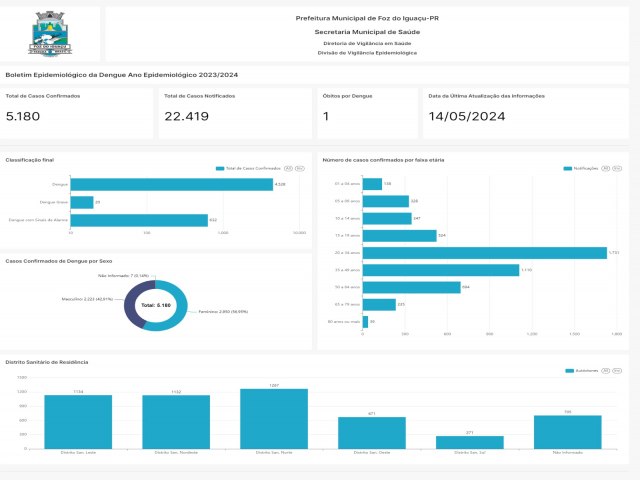Viewport: 640px width, 480px height.
Task: Click 'All' button in Distrito Sanitário chart
Action: pos(606,371)
